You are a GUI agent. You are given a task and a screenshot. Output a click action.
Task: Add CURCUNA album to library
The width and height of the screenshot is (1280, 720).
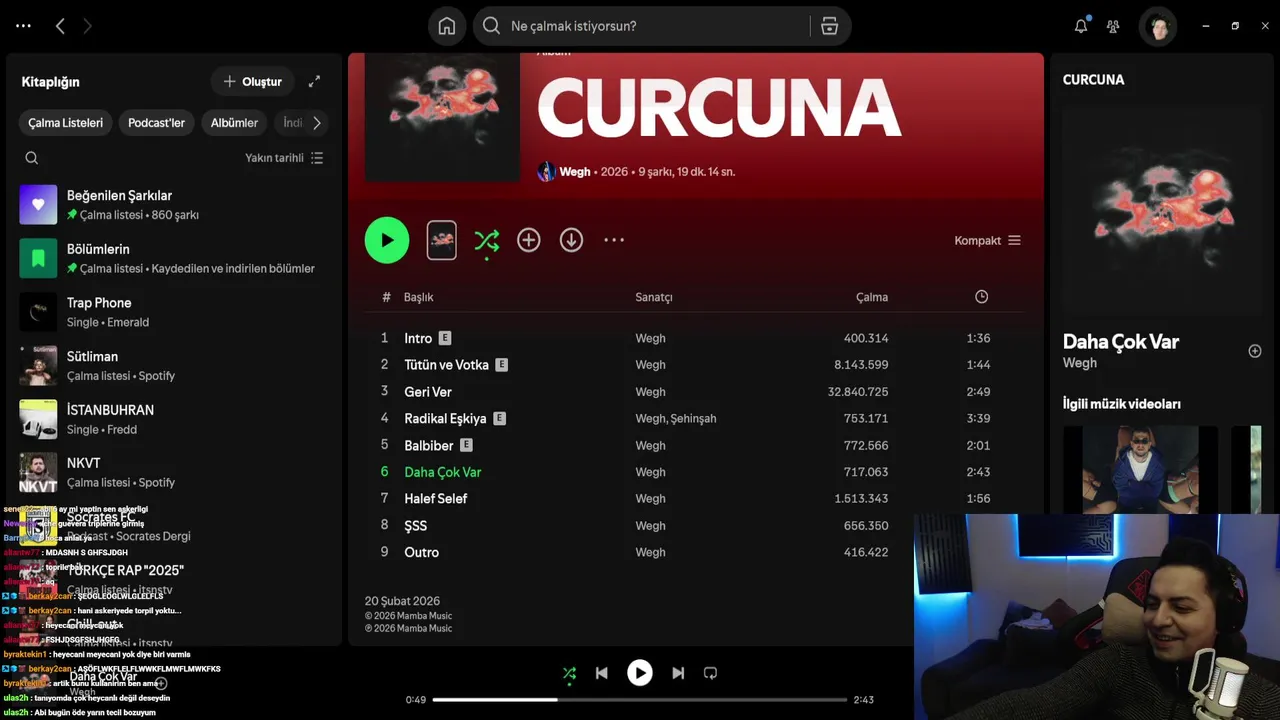tap(529, 240)
